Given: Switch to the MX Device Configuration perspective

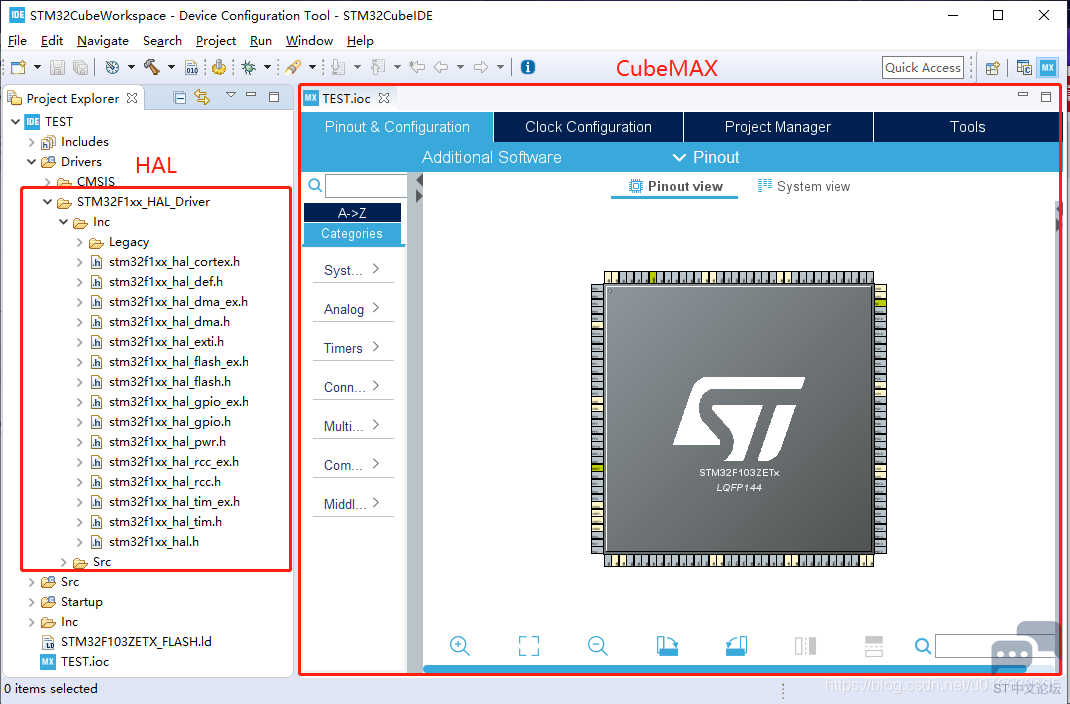Looking at the screenshot, I should point(1047,68).
